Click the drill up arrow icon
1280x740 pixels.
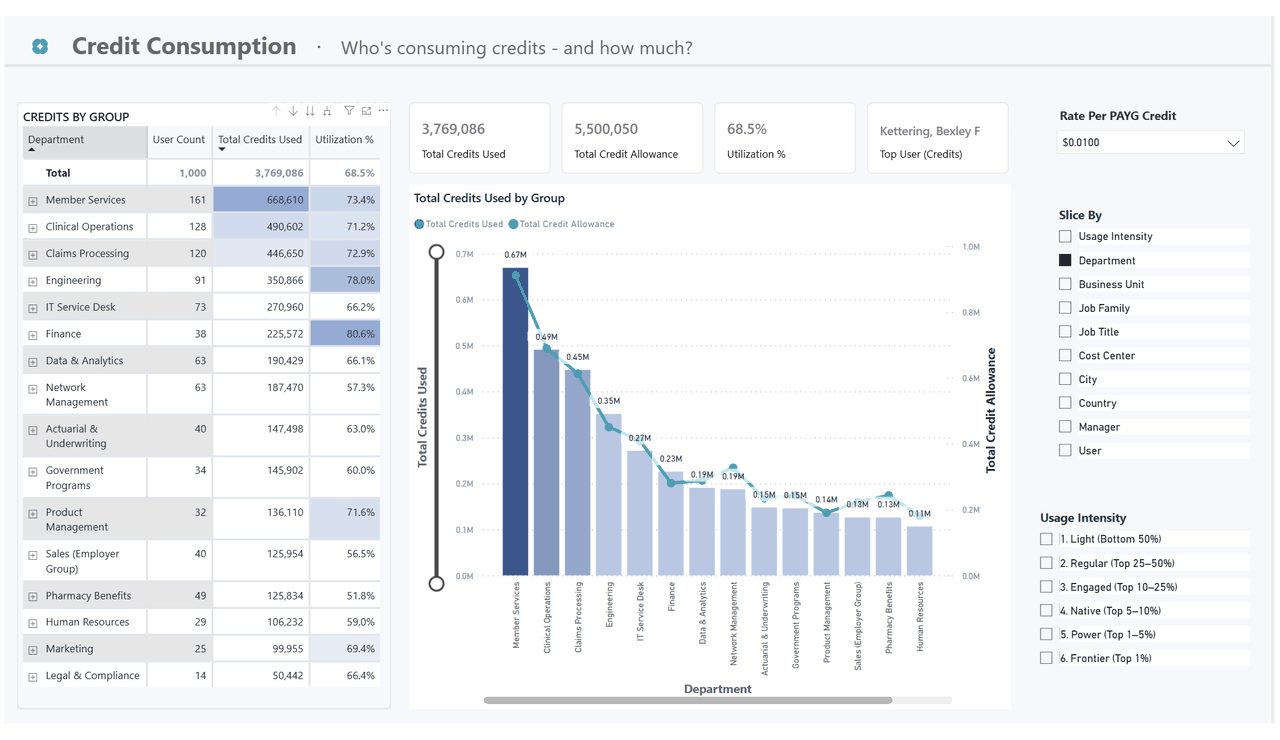pyautogui.click(x=276, y=111)
